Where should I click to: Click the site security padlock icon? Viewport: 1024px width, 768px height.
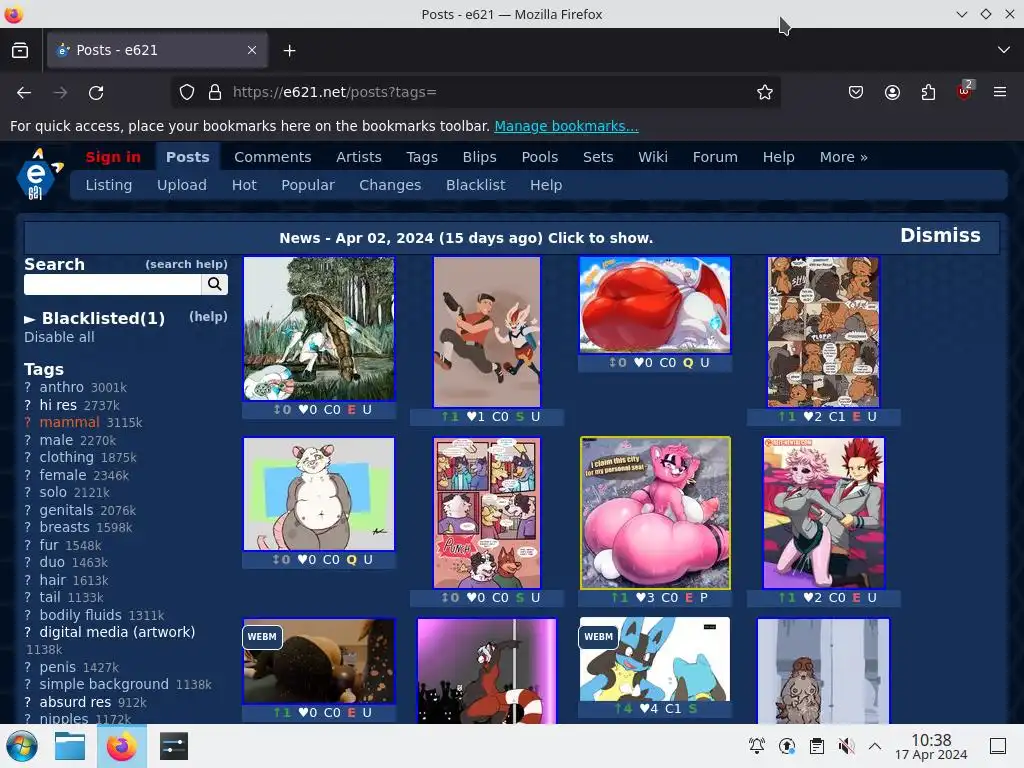coord(215,92)
